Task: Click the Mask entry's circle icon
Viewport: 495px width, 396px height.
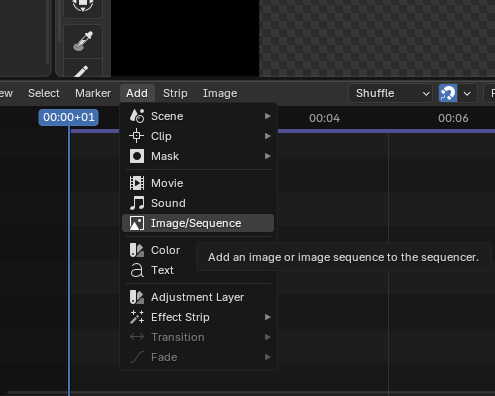Action: pyautogui.click(x=137, y=156)
